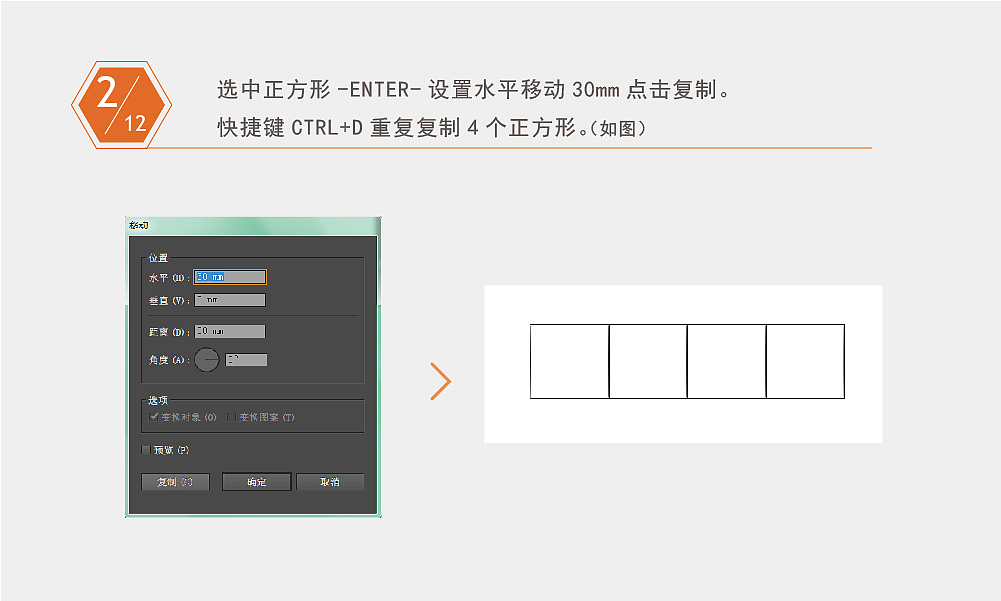The height and width of the screenshot is (601, 1001).
Task: Click inside the 垂直 vertical input field
Action: click(230, 299)
